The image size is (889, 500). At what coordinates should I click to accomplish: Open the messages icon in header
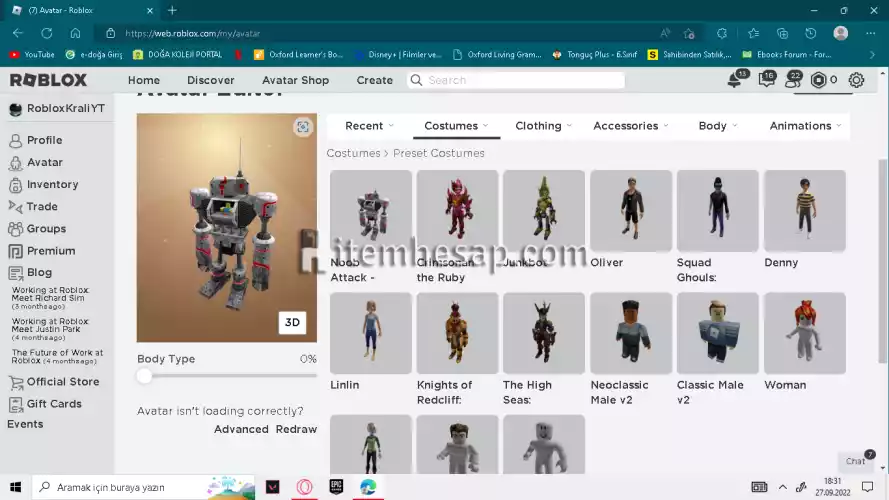click(765, 81)
